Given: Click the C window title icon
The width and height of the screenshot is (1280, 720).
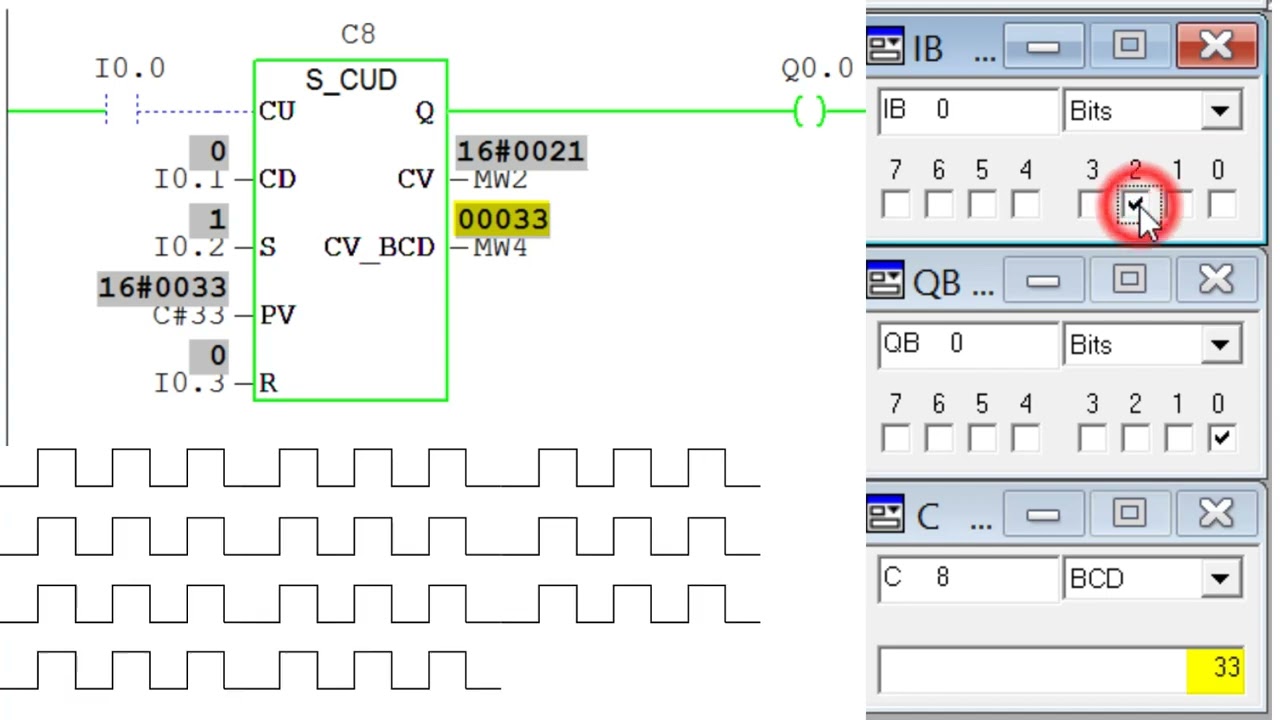Looking at the screenshot, I should pyautogui.click(x=885, y=515).
